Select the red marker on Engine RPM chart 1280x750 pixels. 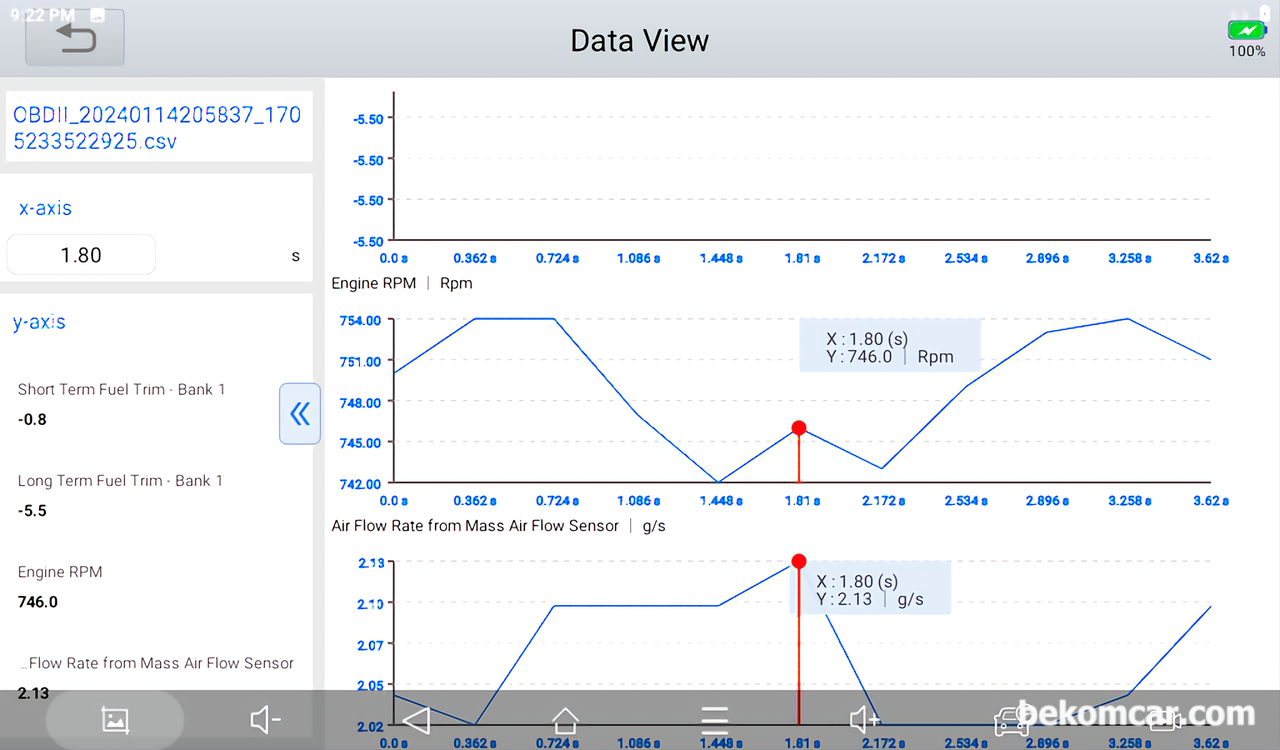[x=799, y=428]
